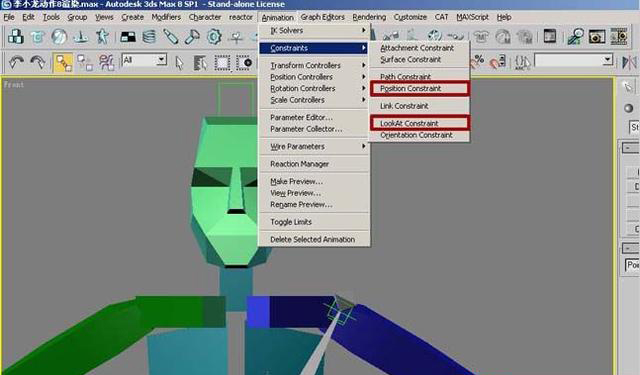The height and width of the screenshot is (375, 640).
Task: Select Attachment Constraint
Action: [x=417, y=48]
